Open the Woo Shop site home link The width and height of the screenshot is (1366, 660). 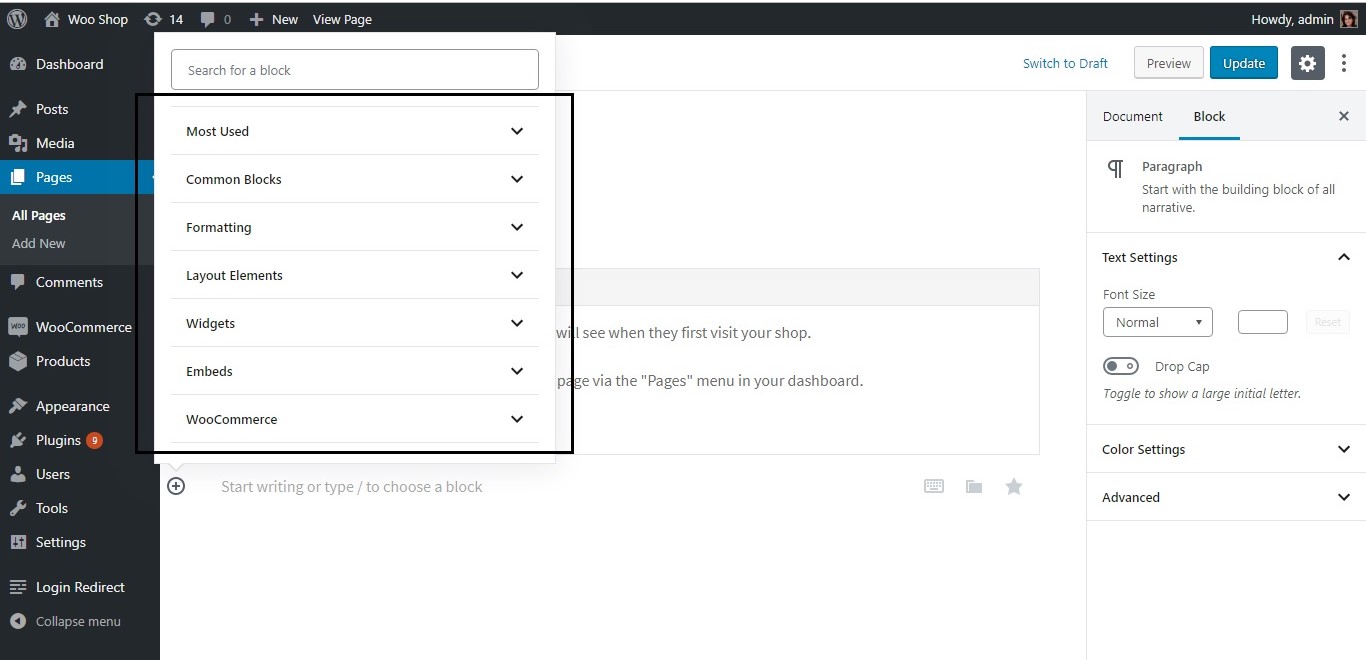click(x=87, y=19)
